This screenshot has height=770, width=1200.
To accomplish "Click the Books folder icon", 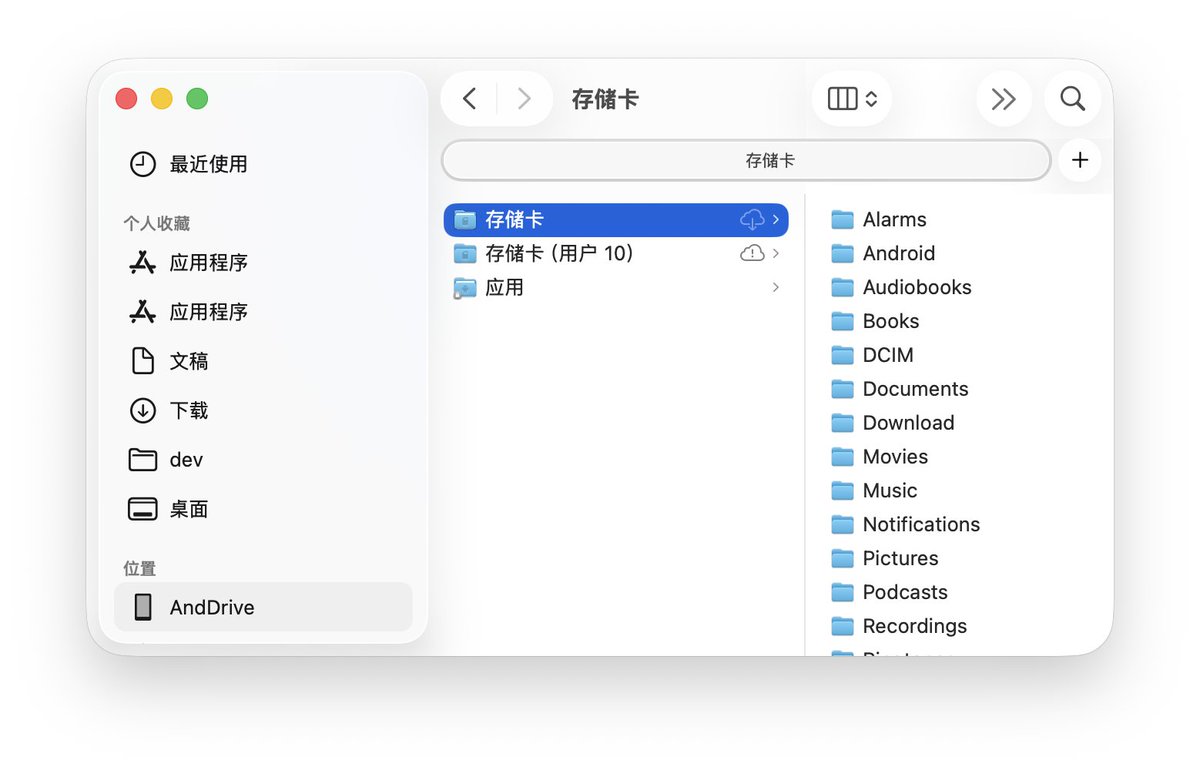I will (843, 321).
